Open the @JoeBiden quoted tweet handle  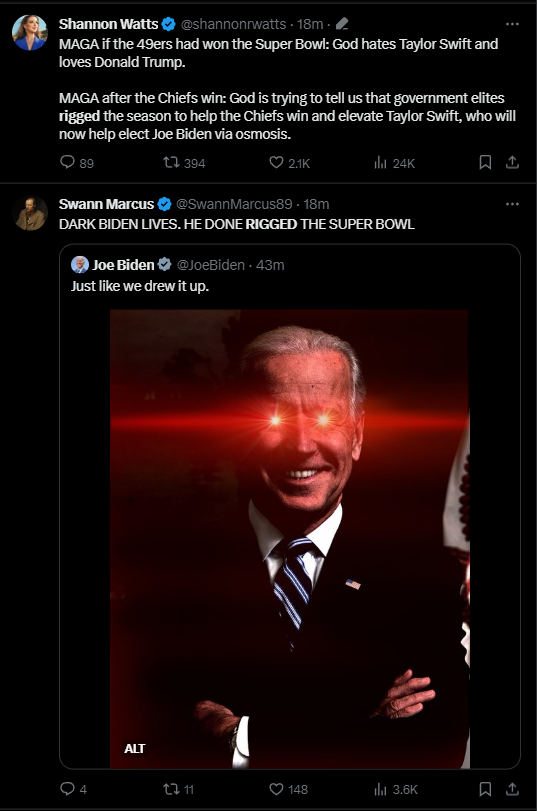[211, 265]
